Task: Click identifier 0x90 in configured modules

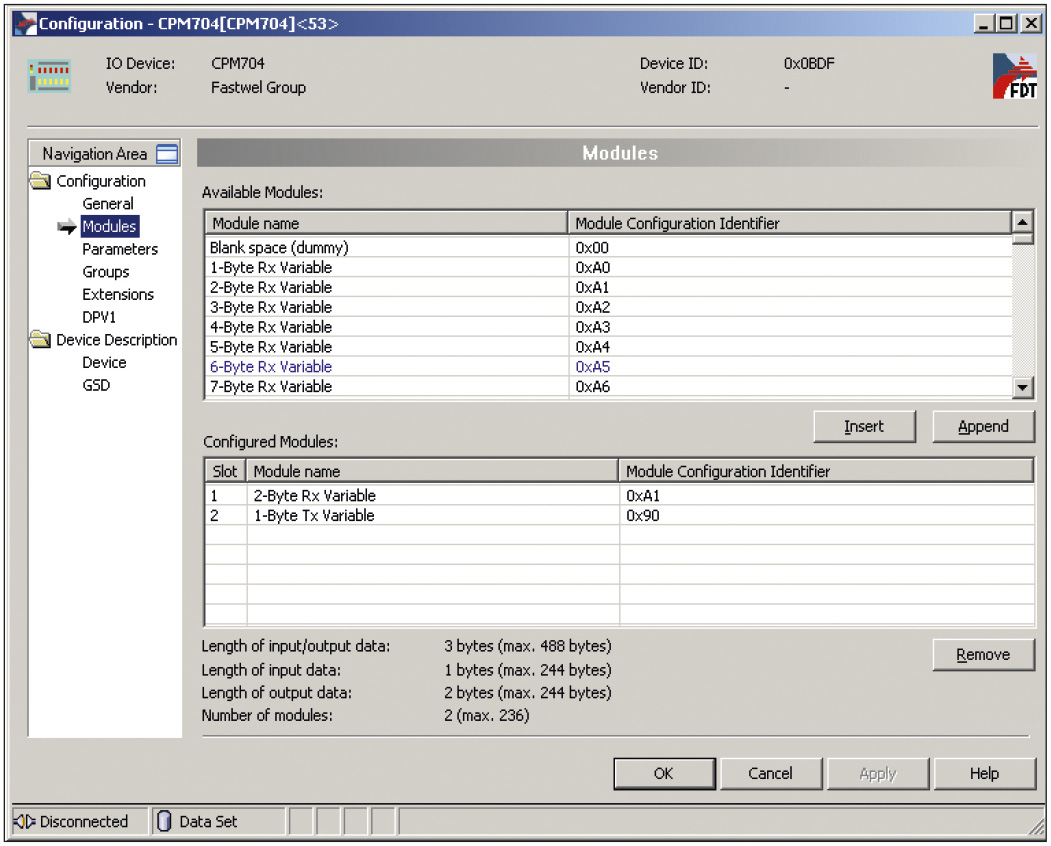Action: click(x=643, y=516)
